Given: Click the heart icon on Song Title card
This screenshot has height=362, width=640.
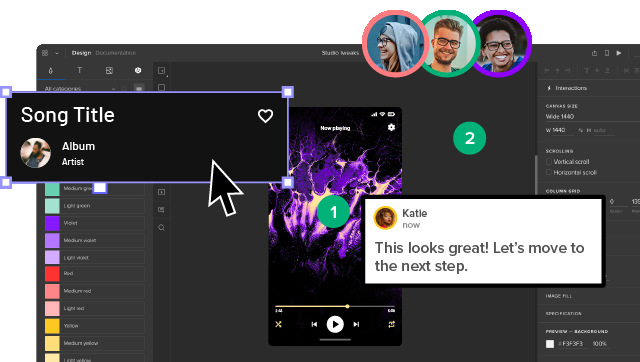Looking at the screenshot, I should [265, 116].
